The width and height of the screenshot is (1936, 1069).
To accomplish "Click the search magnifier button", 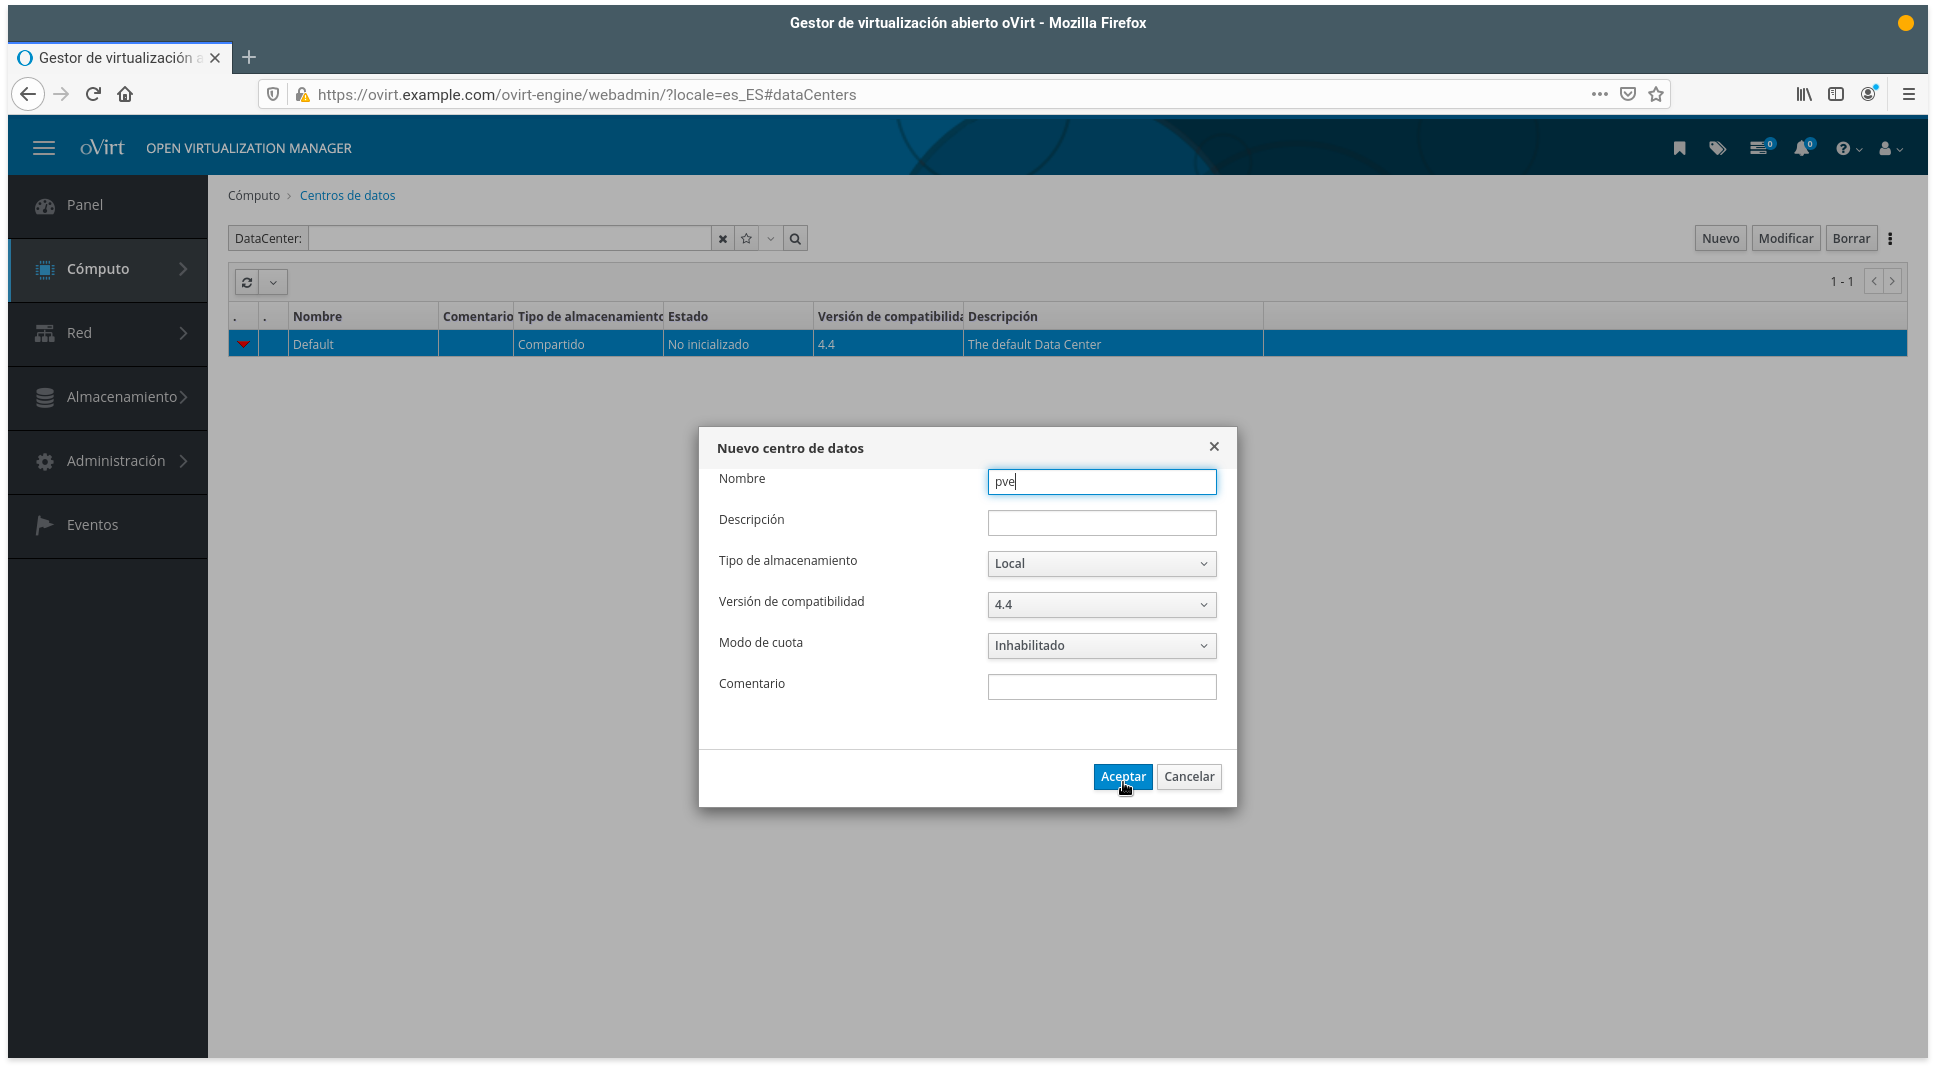I will point(795,239).
